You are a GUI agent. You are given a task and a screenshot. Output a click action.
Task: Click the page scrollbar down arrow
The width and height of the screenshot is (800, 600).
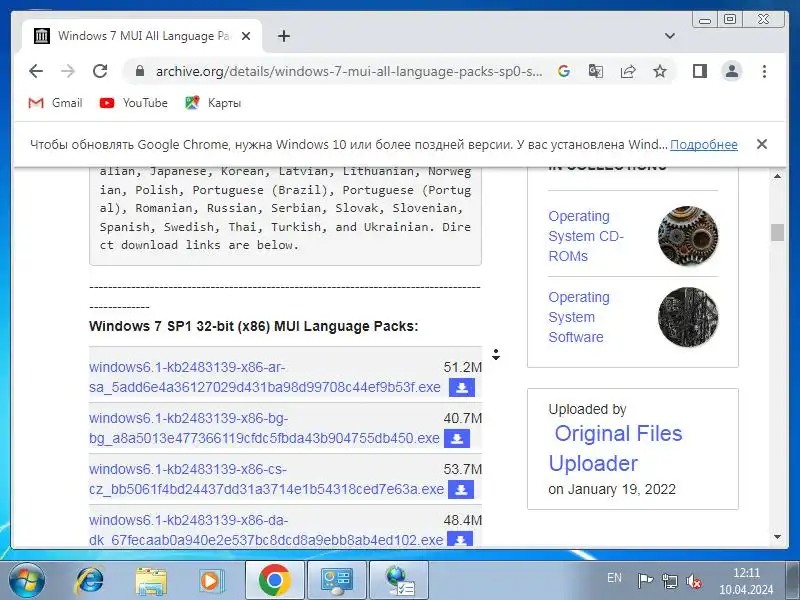[777, 537]
